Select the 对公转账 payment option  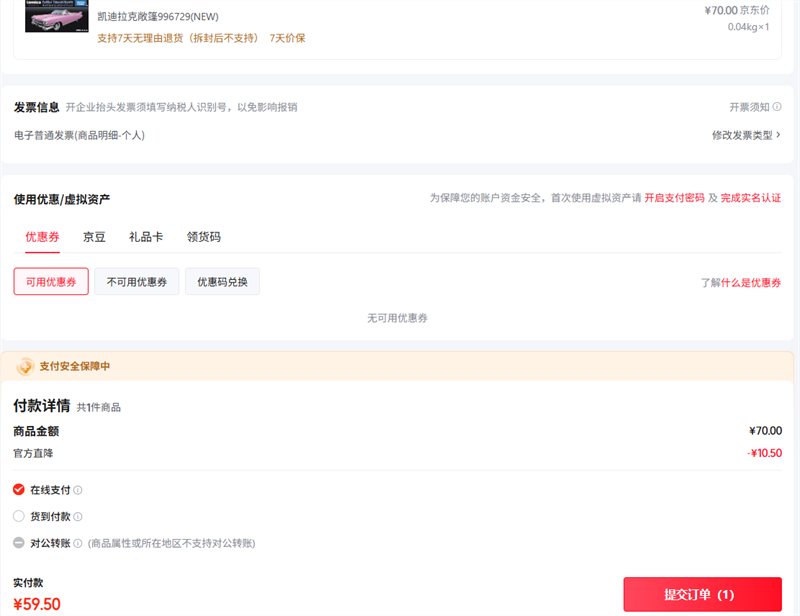coord(19,543)
